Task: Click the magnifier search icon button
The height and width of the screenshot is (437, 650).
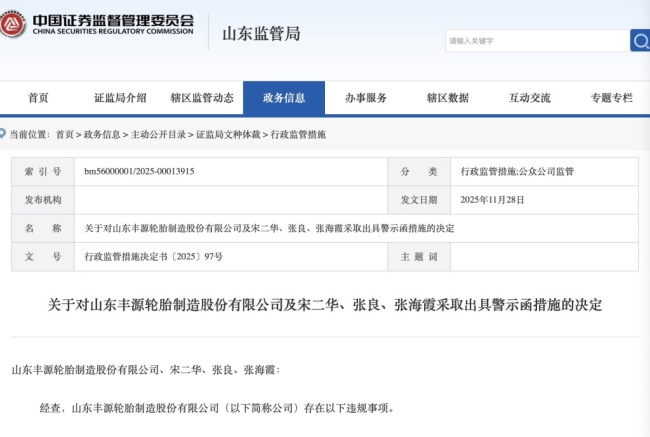Action: 639,40
